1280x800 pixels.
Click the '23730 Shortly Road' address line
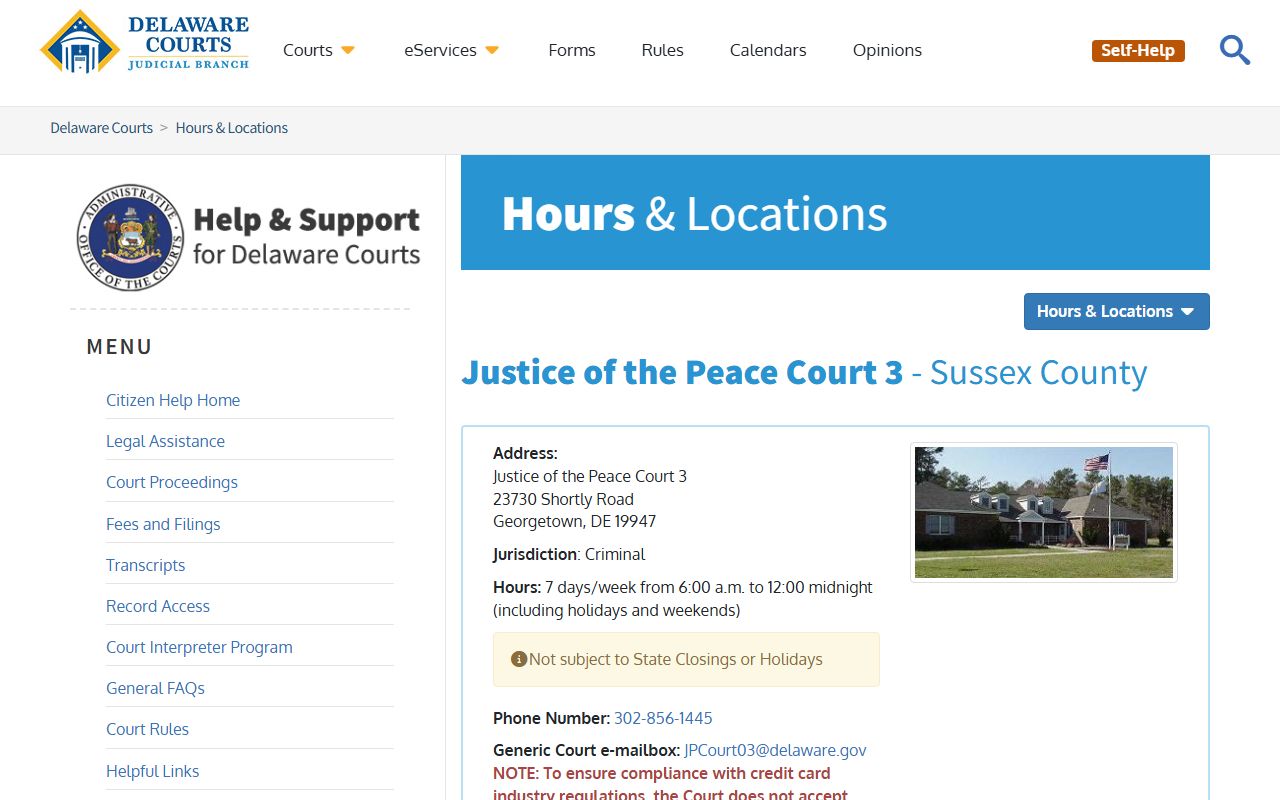pos(563,499)
